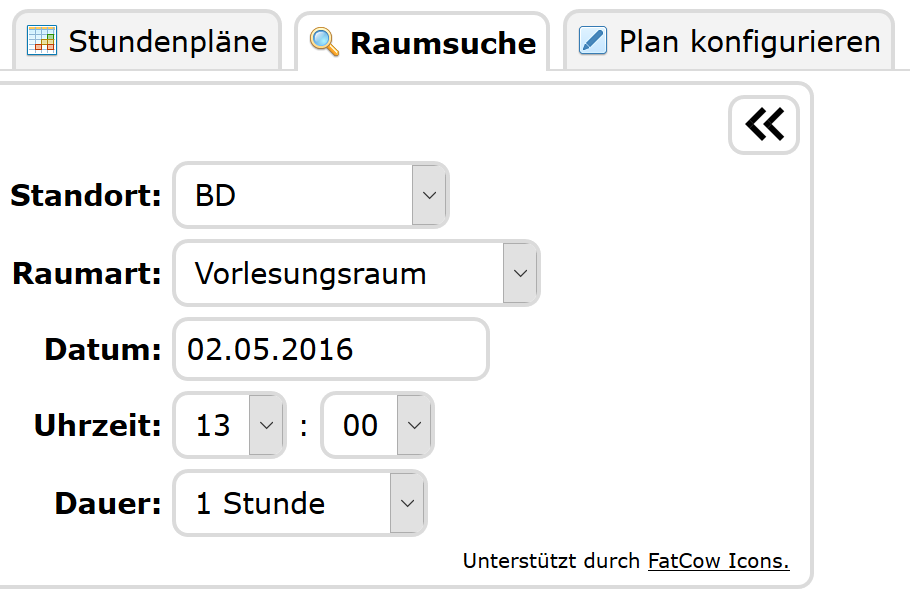Follow the FatCow Icons link
910x596 pixels.
718,561
